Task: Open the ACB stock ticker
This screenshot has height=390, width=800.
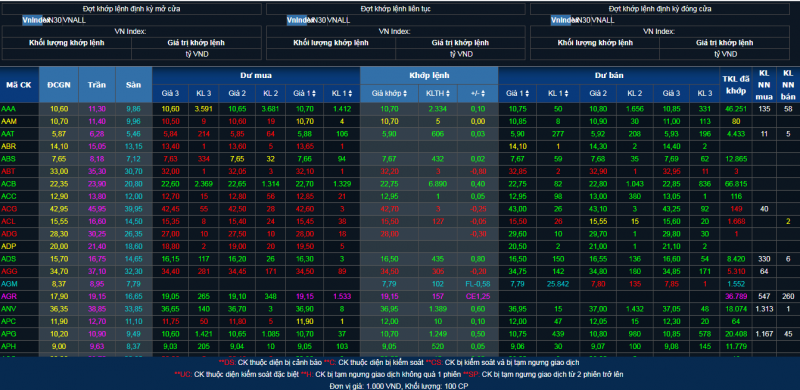Action: tap(8, 184)
